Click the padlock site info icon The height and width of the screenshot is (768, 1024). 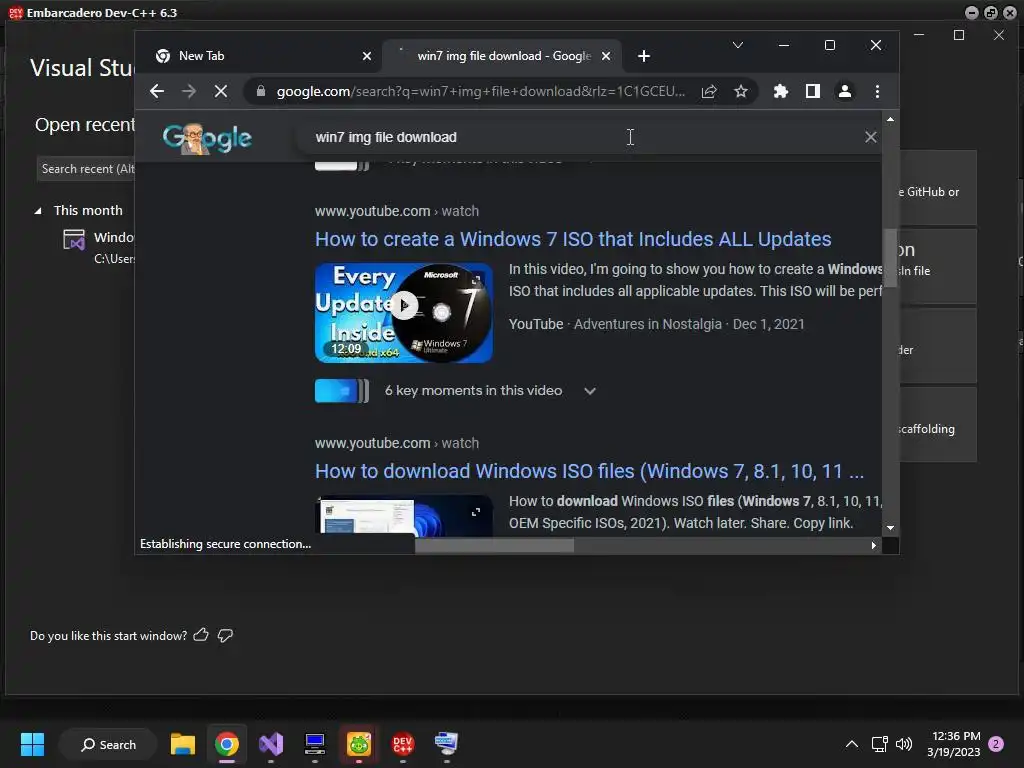261,91
